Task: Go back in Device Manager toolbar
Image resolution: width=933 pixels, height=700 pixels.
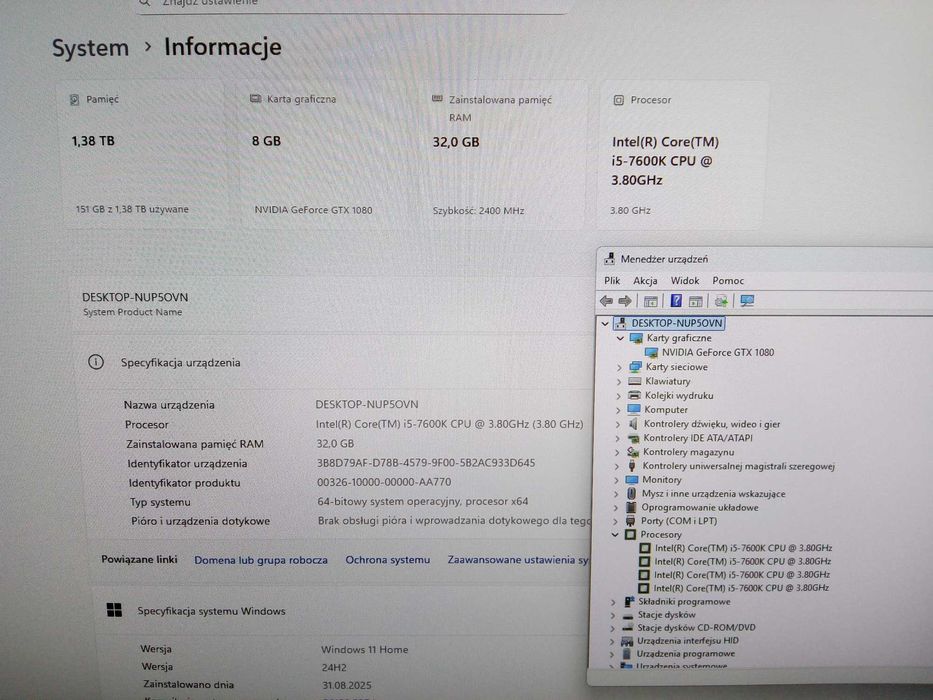Action: click(606, 301)
